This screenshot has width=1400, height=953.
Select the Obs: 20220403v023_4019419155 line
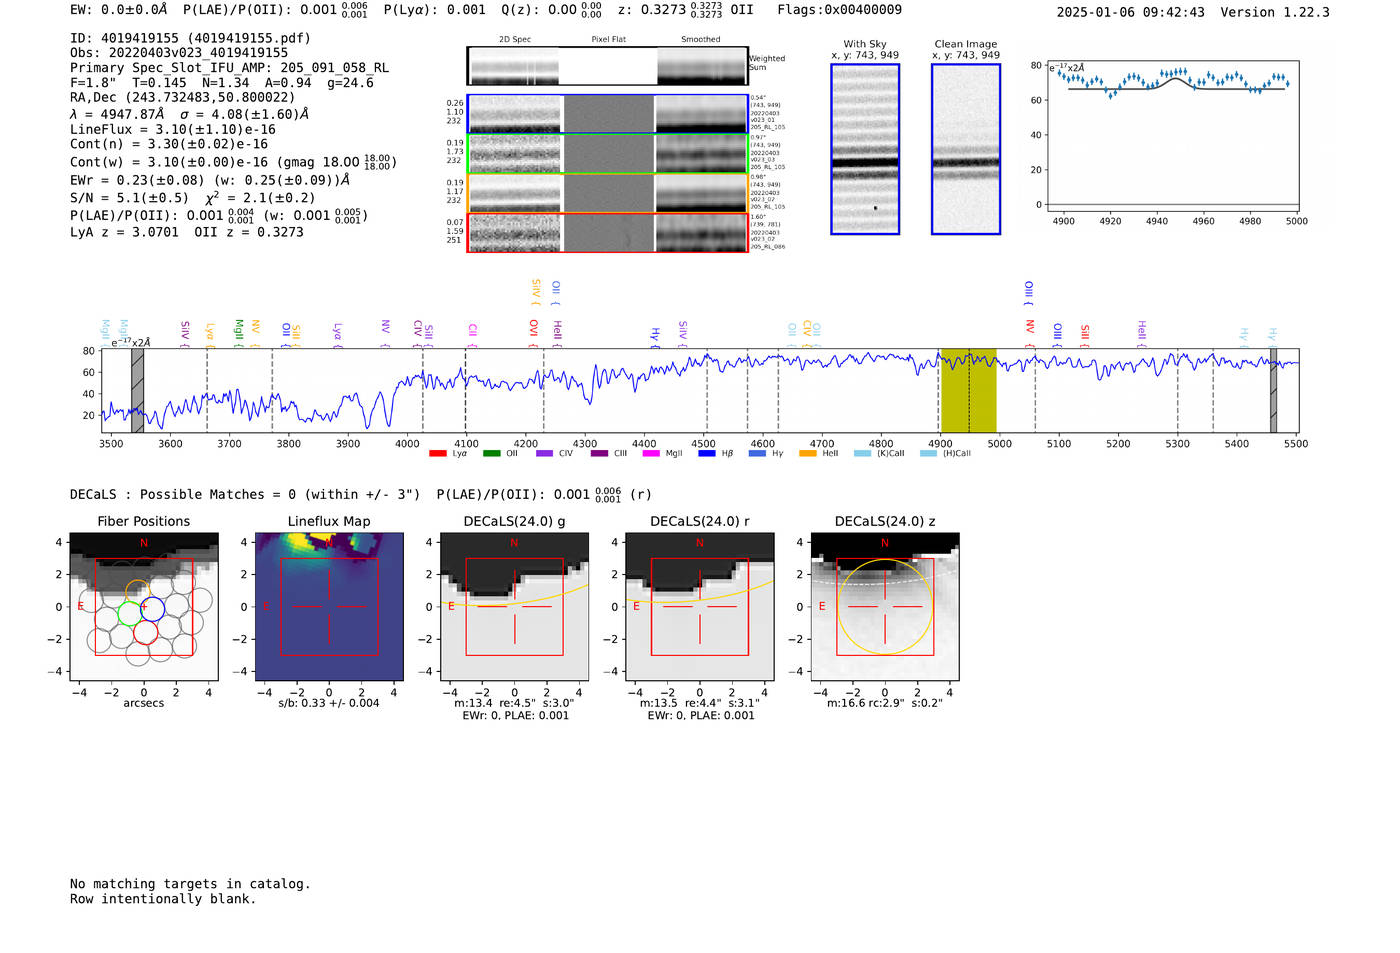[x=179, y=53]
